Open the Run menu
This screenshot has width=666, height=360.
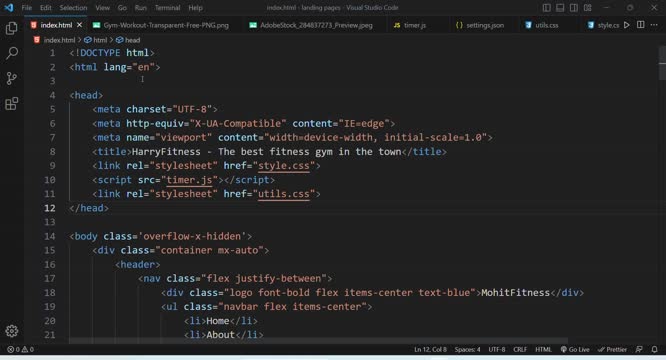point(141,8)
